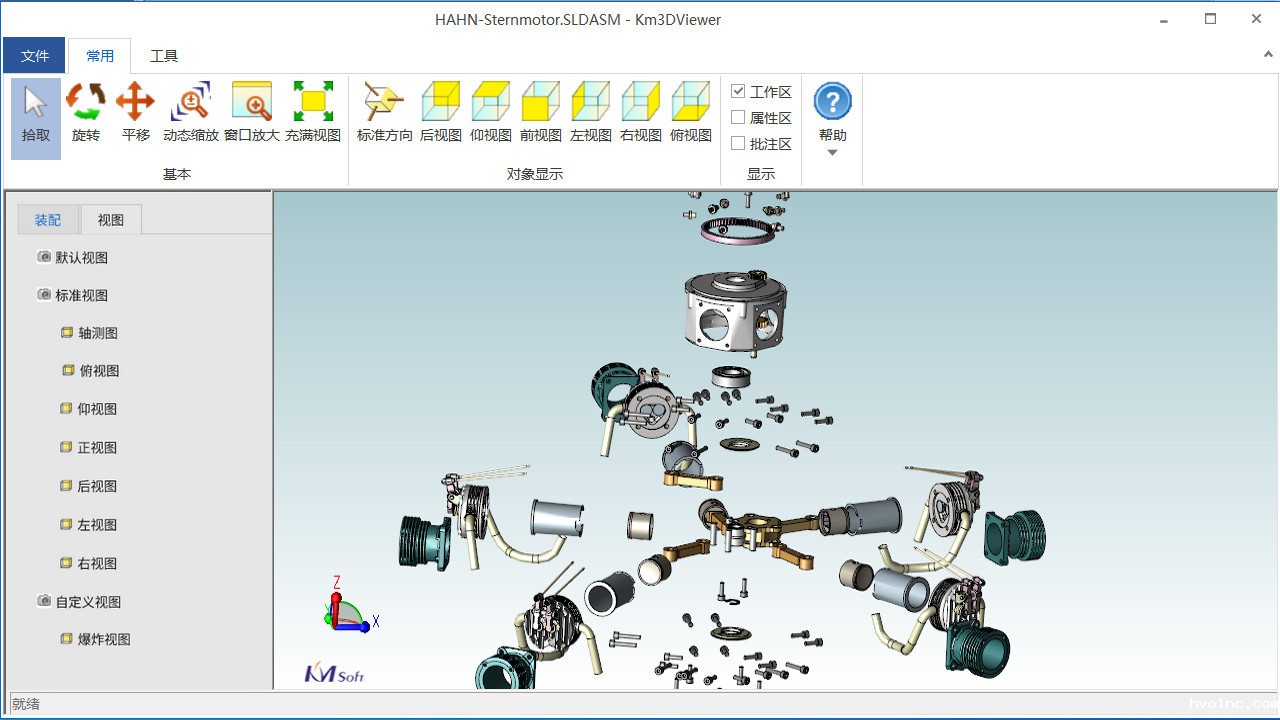Click the 窗口放大 window zoom icon

(x=251, y=113)
